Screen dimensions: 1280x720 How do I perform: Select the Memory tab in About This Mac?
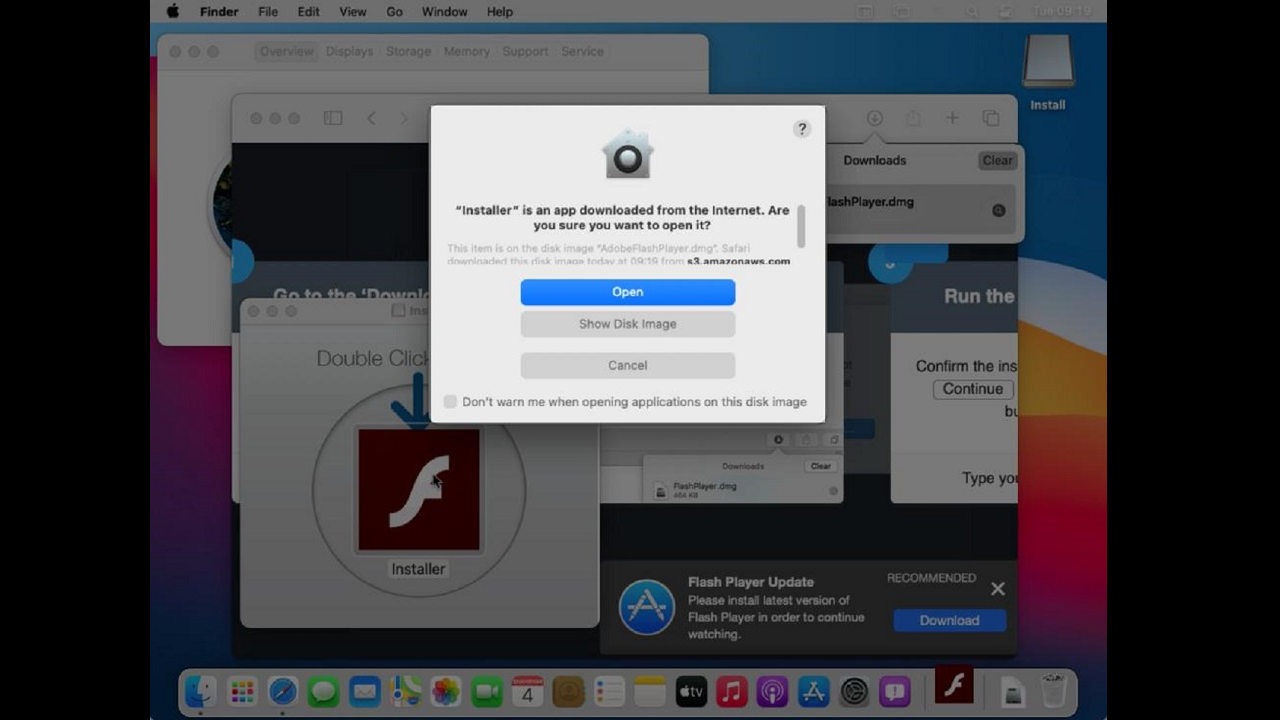(466, 51)
